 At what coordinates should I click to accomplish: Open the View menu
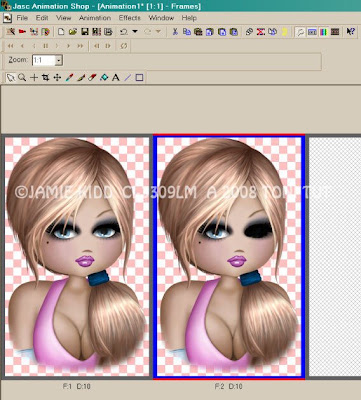pos(63,18)
